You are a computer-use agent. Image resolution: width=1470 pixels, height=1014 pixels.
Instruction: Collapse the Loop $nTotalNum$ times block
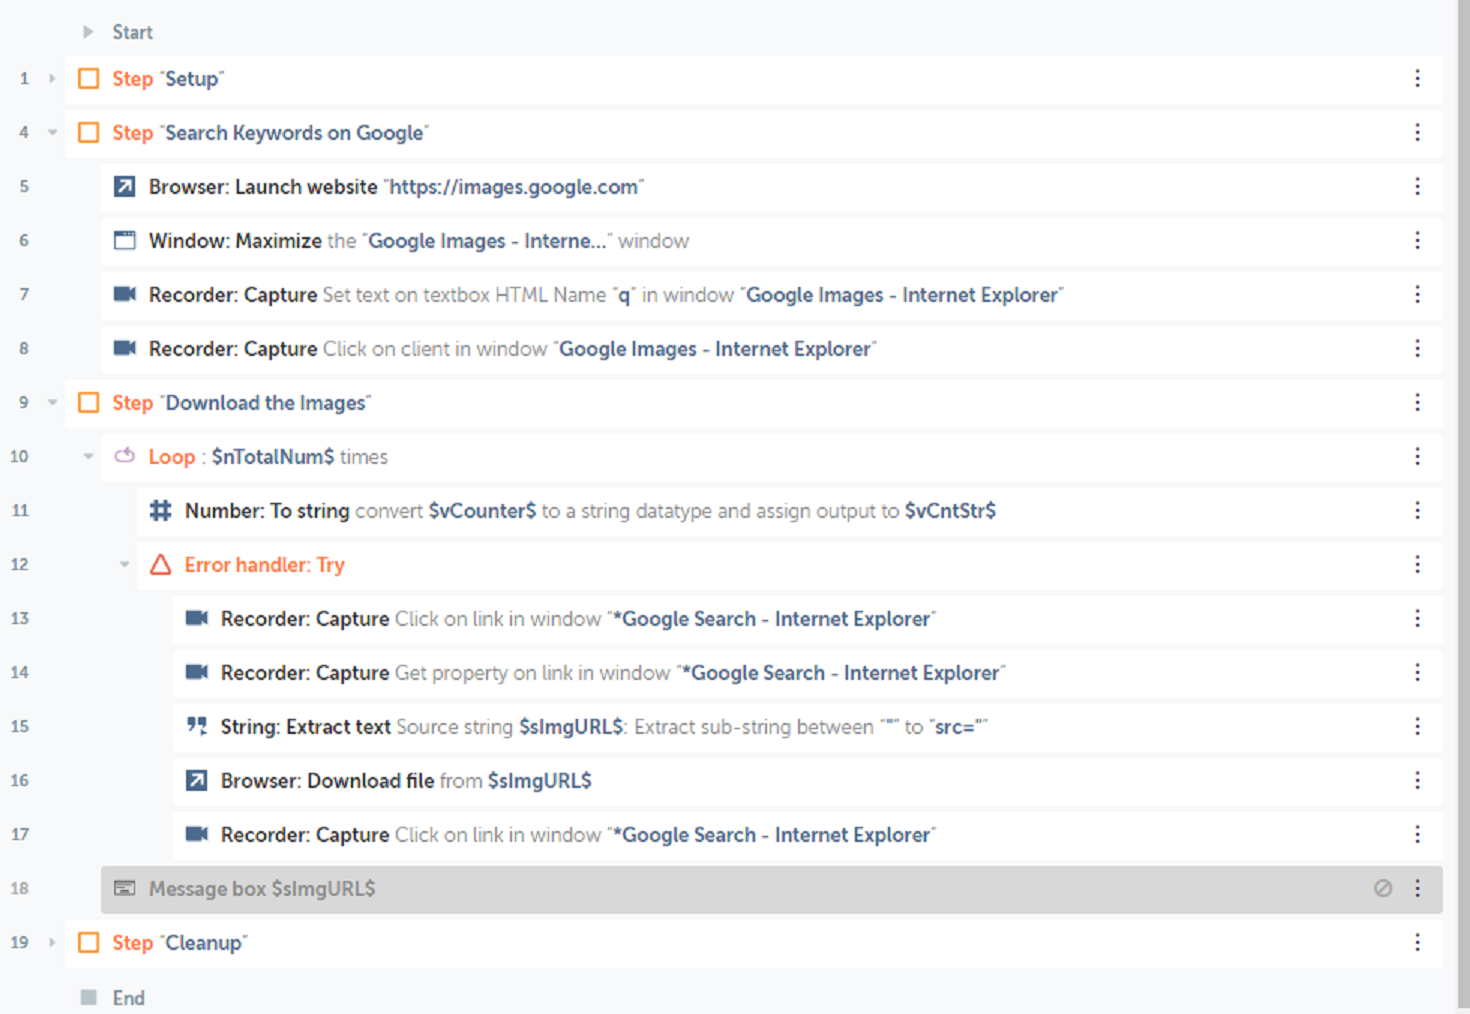pos(88,457)
